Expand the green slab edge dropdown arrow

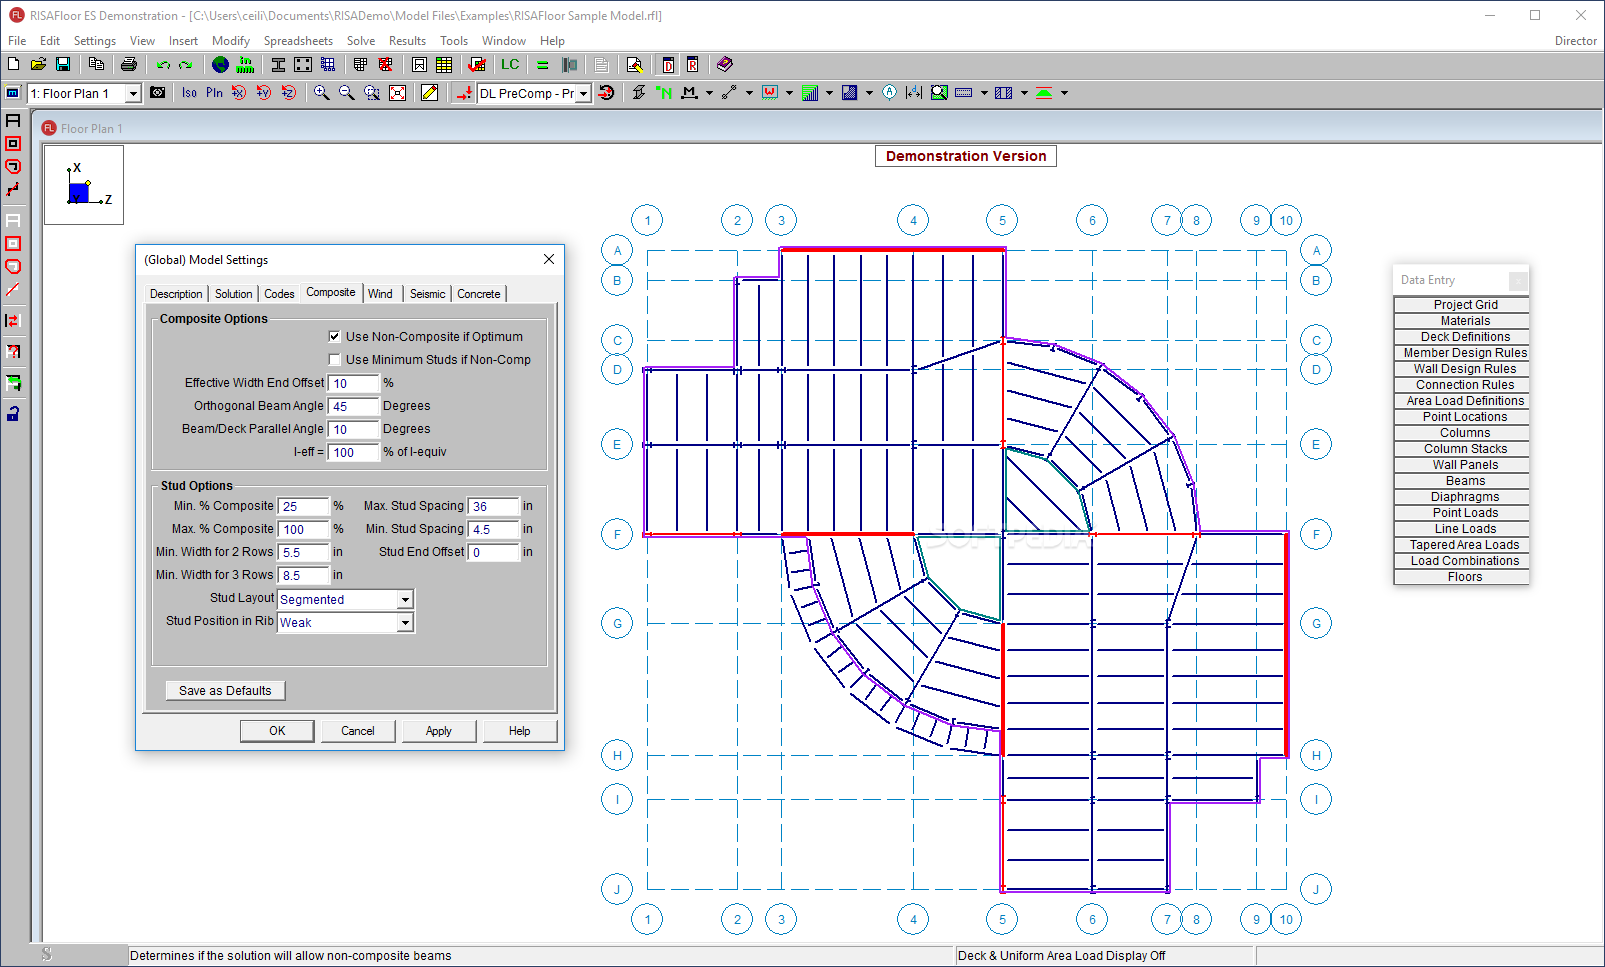point(1064,93)
